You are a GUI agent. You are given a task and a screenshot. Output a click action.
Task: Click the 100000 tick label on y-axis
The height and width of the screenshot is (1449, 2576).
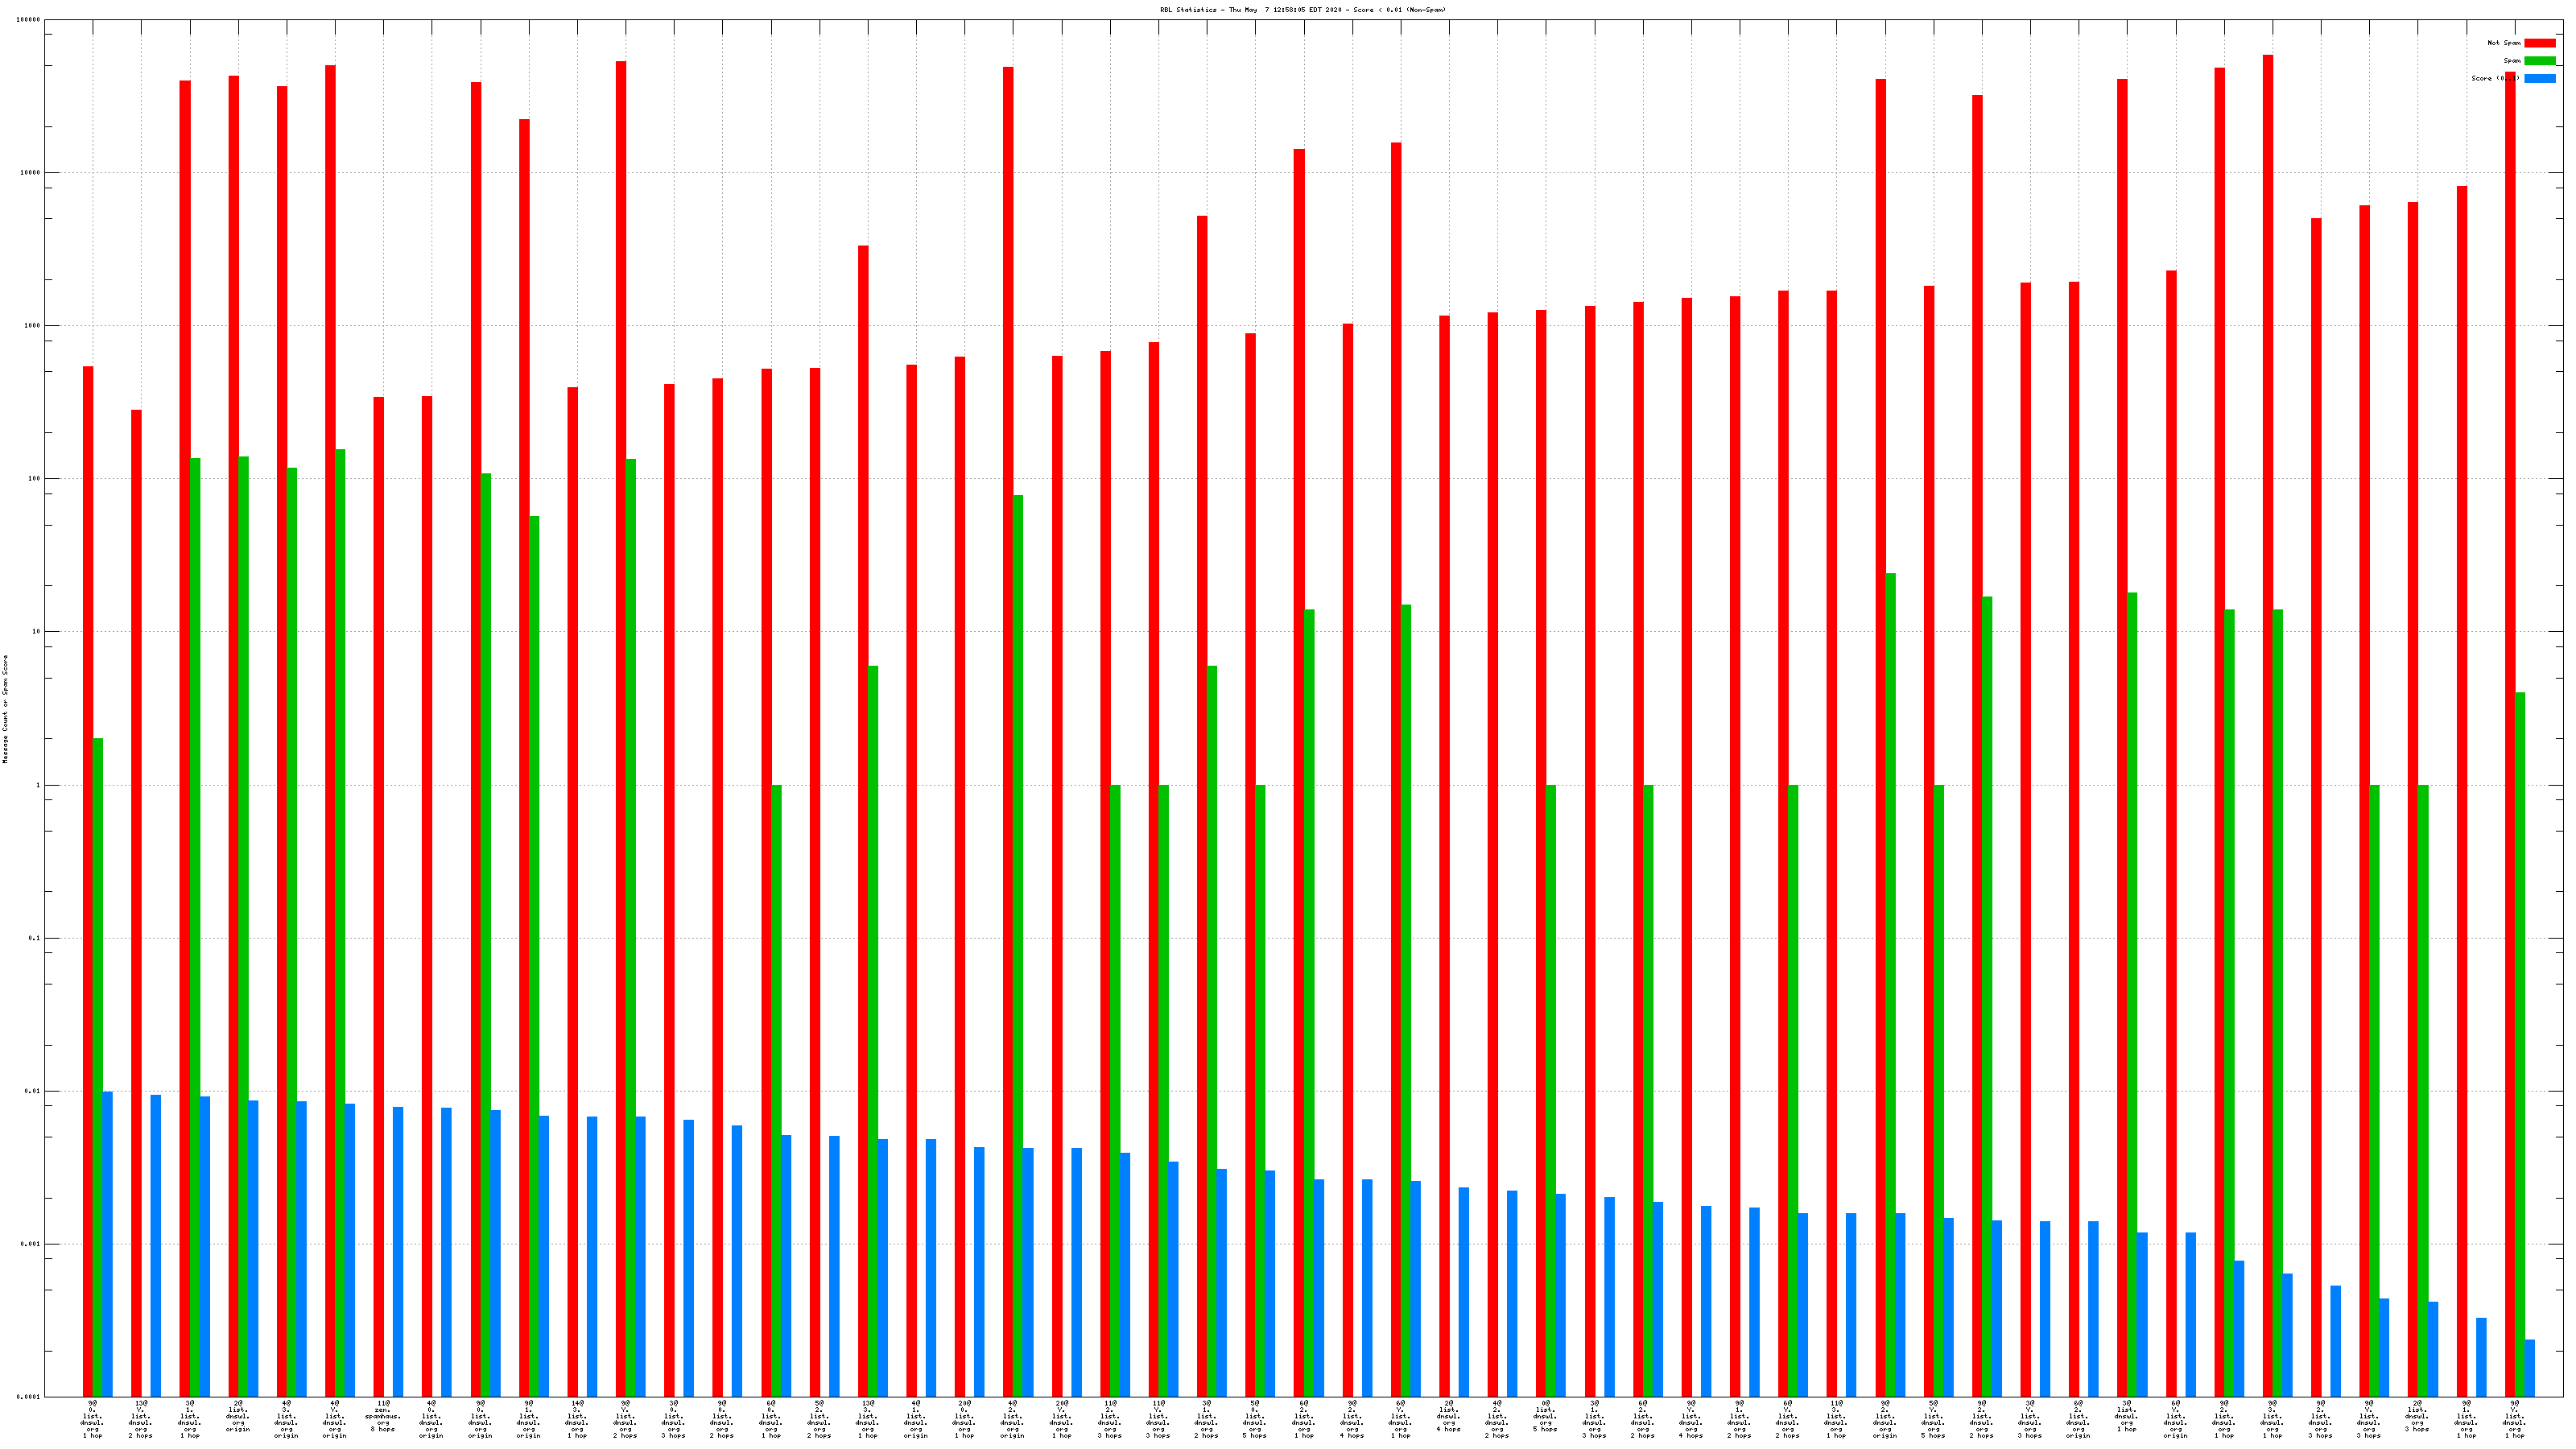(x=29, y=20)
